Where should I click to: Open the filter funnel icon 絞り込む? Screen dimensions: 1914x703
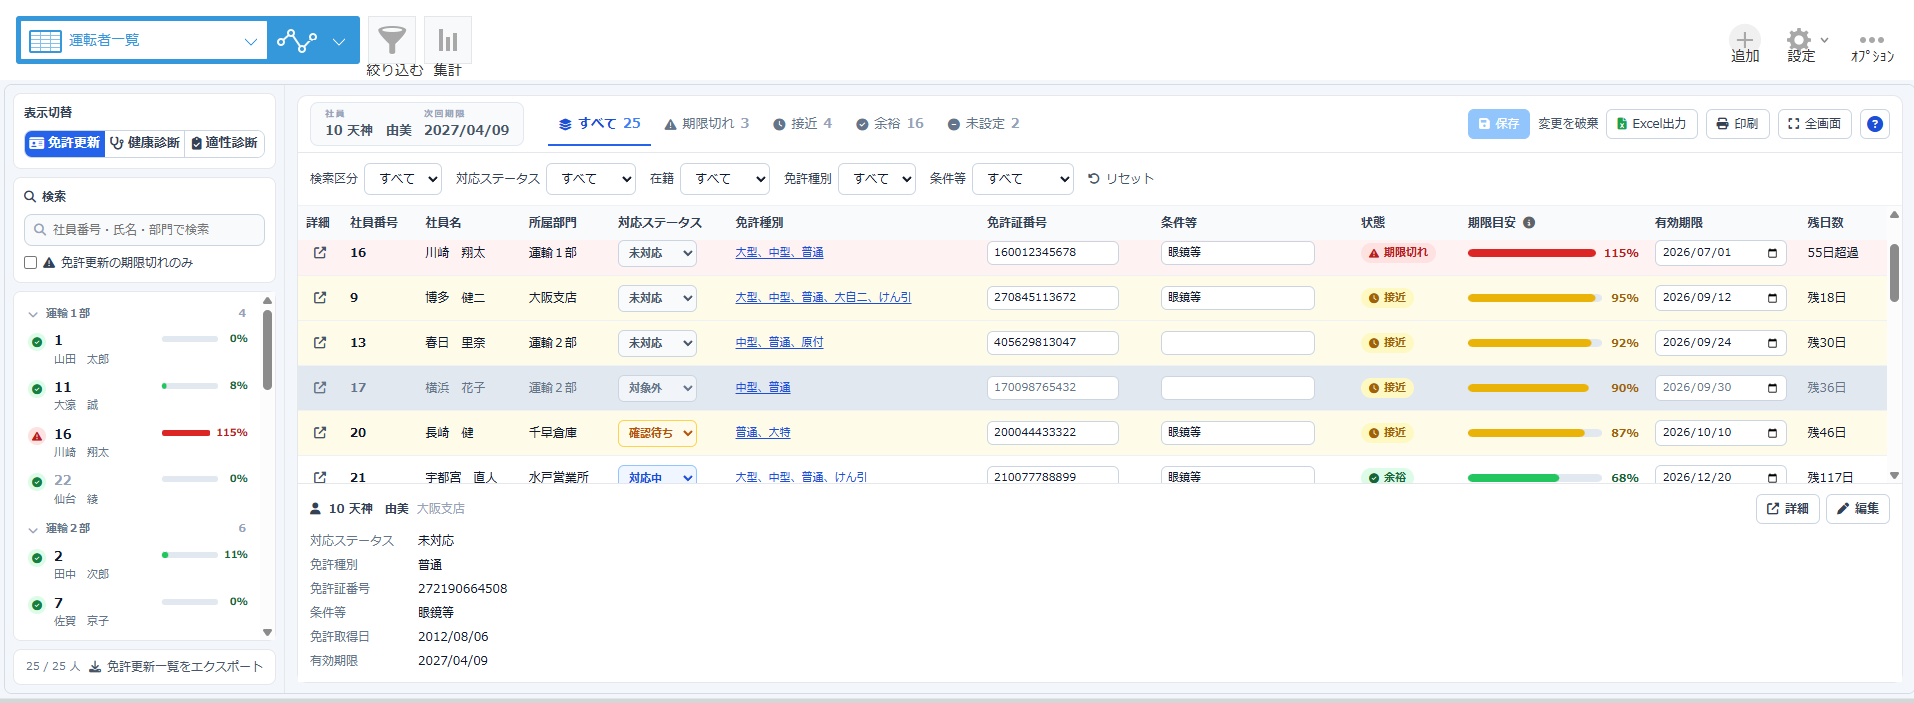[x=392, y=40]
